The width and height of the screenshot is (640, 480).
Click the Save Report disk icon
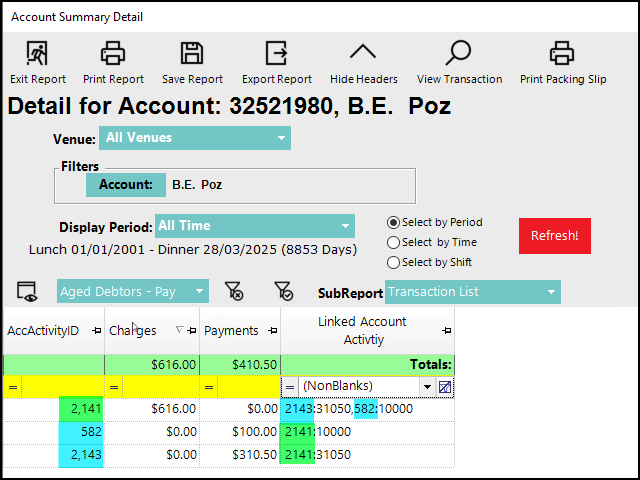(x=191, y=54)
